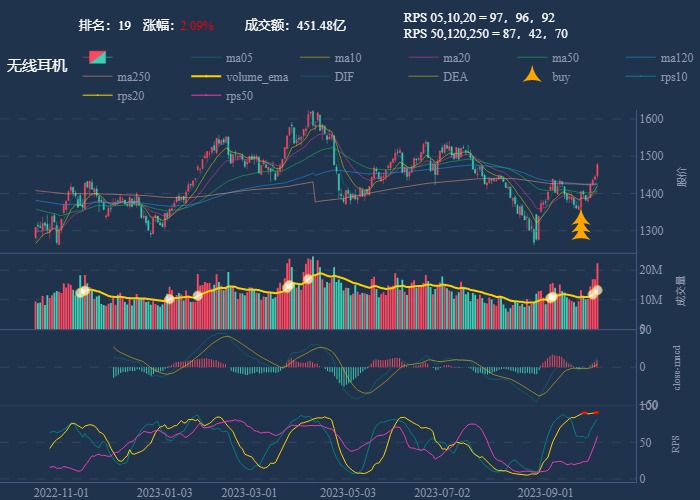This screenshot has height=500, width=700.
Task: Toggle ma120 trace in the legend
Action: tap(677, 57)
